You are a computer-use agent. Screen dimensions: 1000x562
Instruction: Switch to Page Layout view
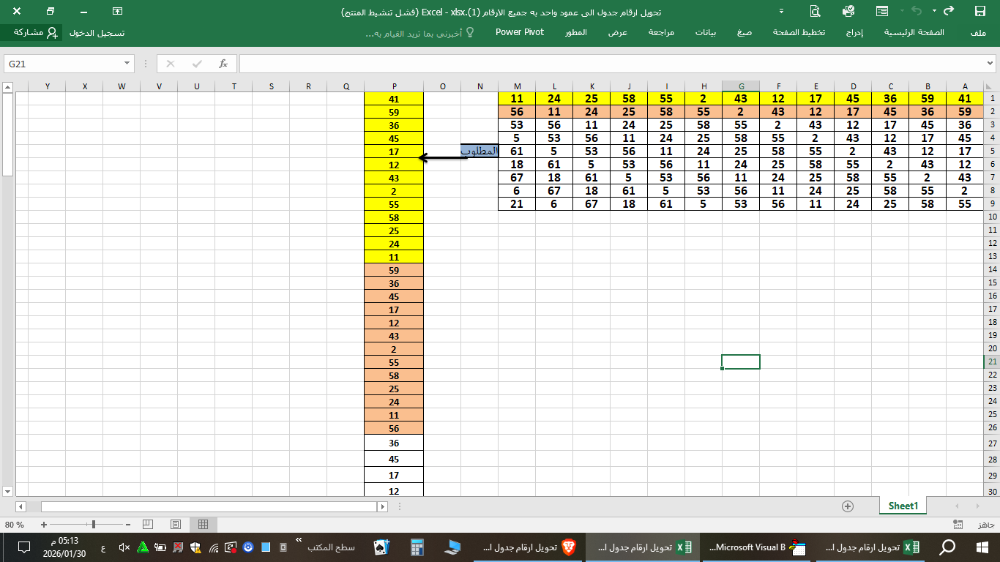(175, 524)
